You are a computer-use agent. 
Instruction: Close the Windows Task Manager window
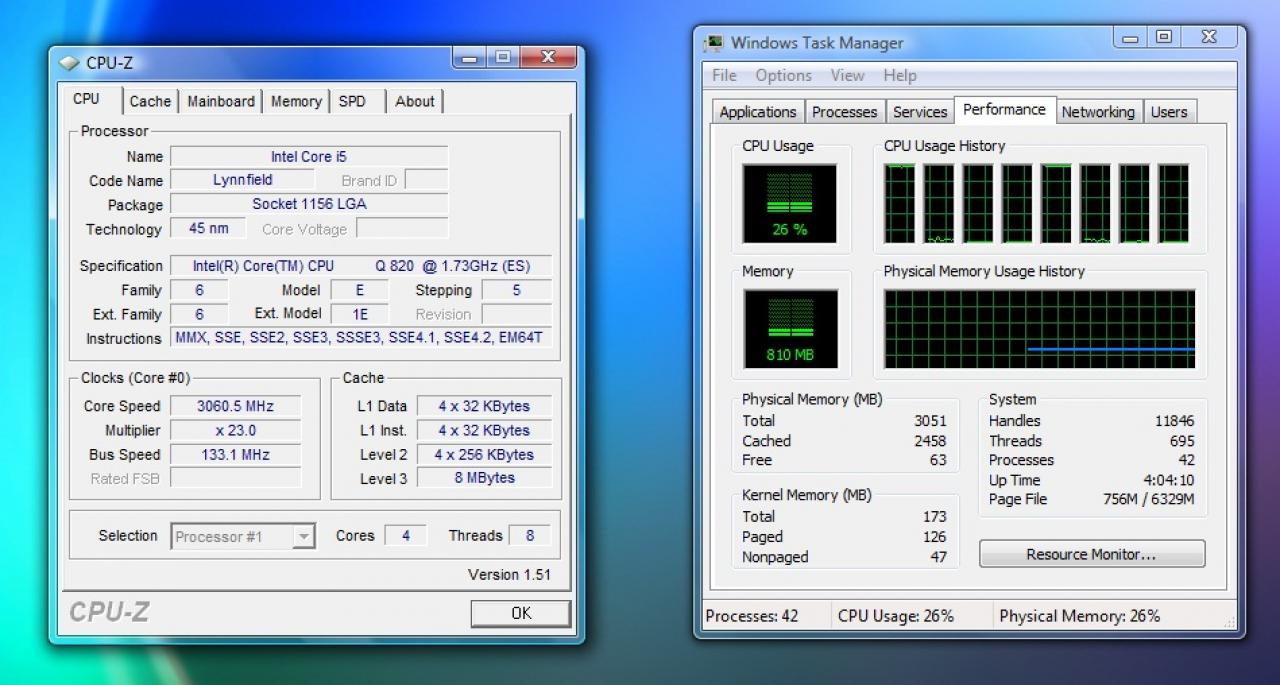(1208, 37)
